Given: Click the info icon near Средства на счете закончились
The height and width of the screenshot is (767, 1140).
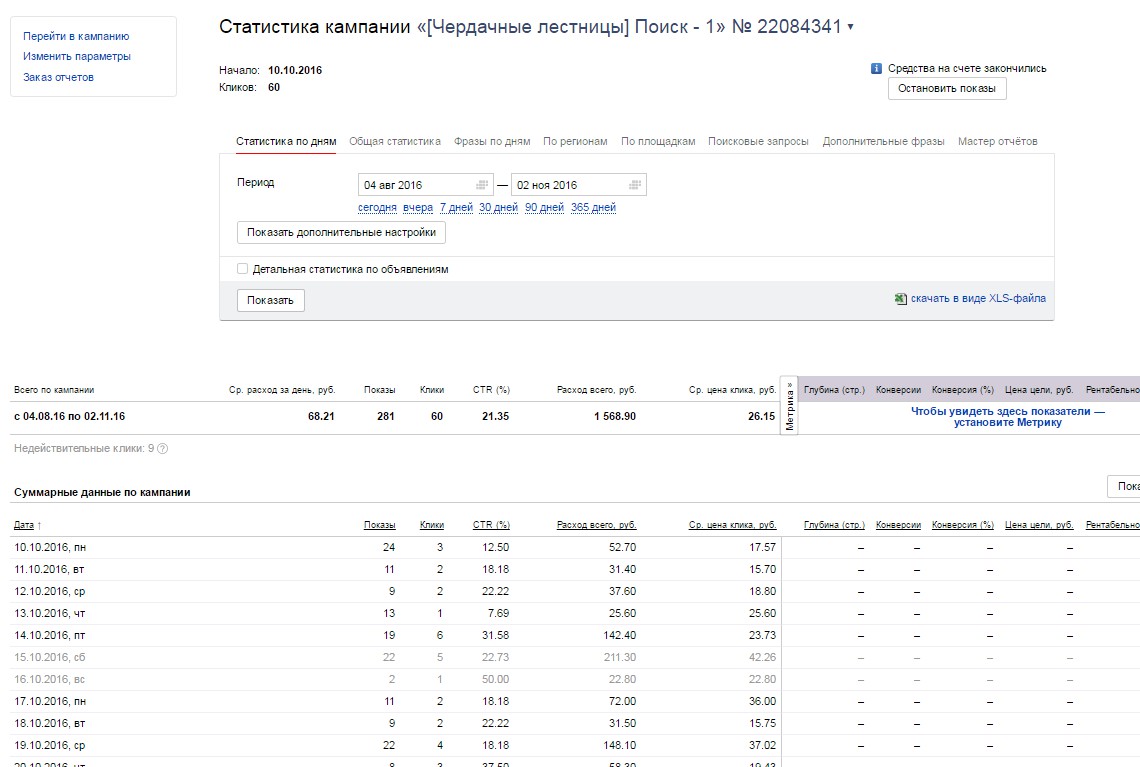Looking at the screenshot, I should click(876, 68).
